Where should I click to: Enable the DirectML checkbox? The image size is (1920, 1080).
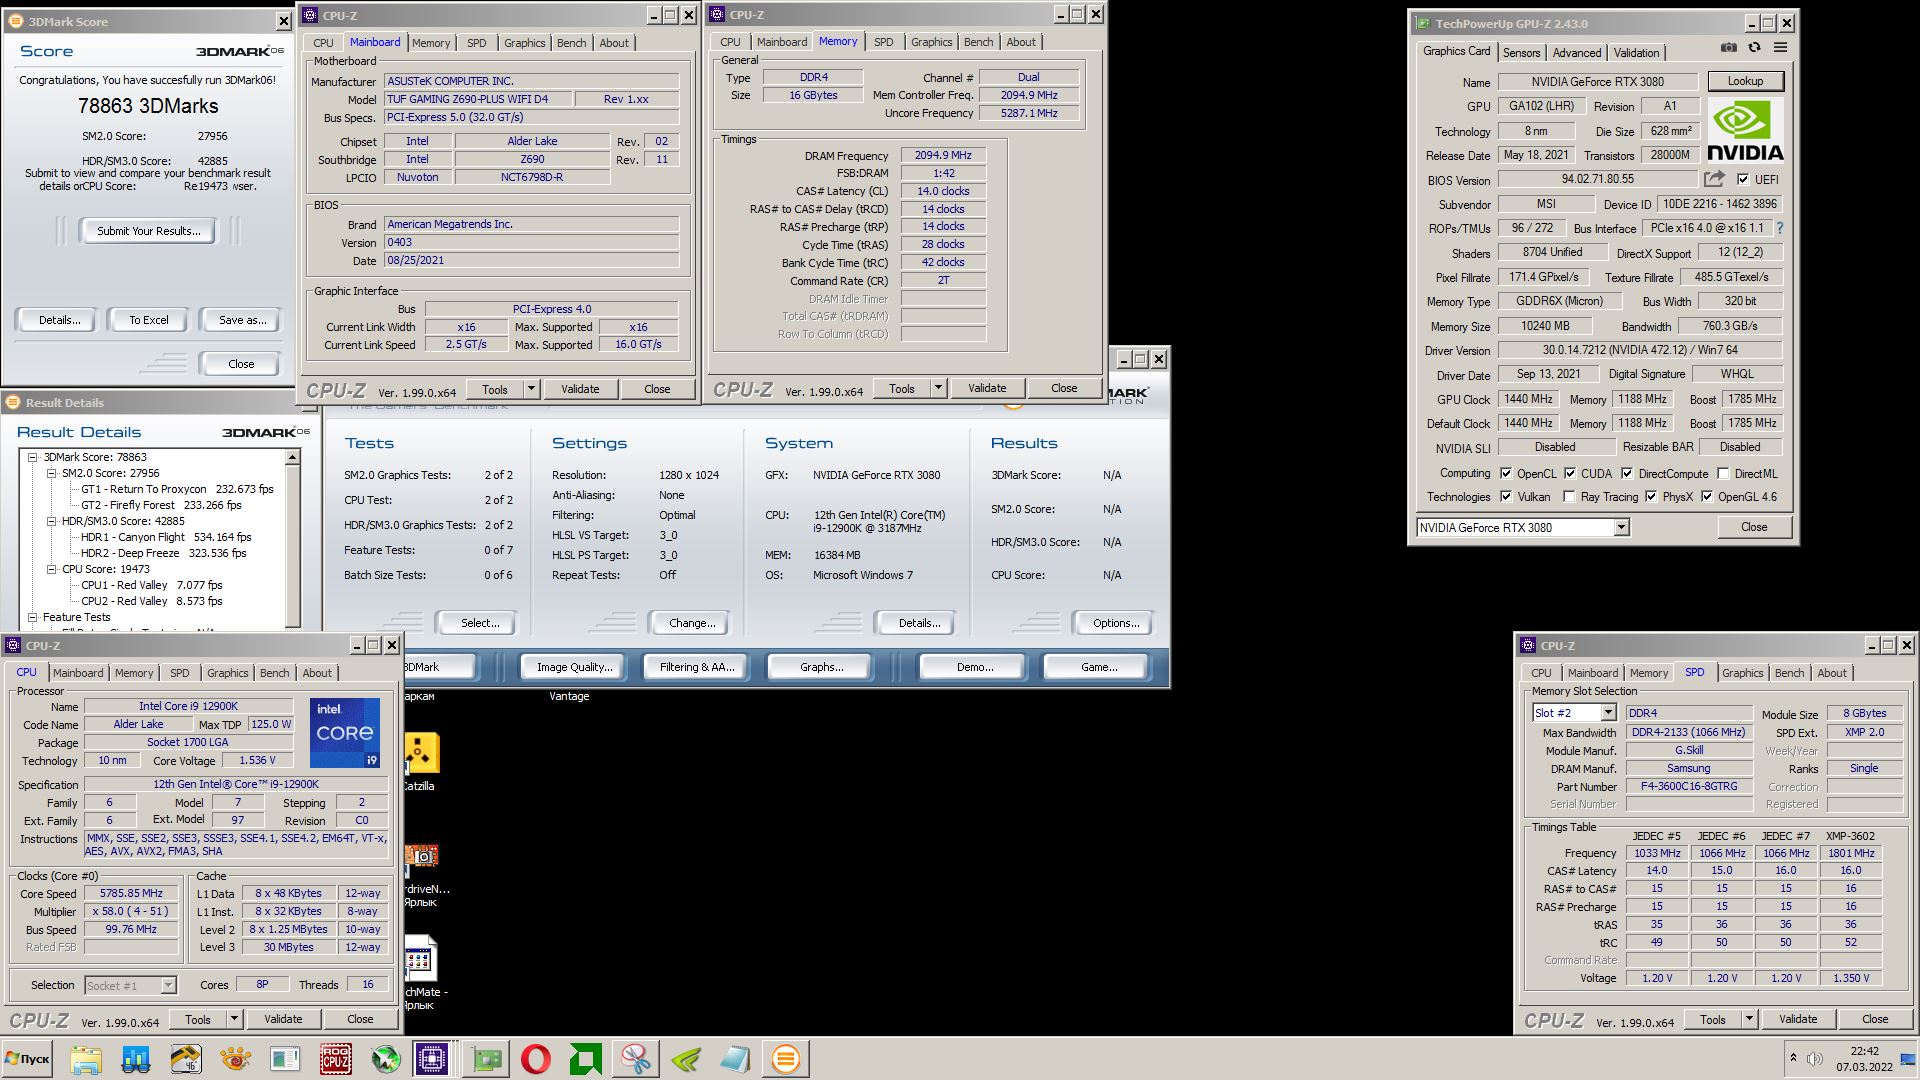click(x=1723, y=474)
